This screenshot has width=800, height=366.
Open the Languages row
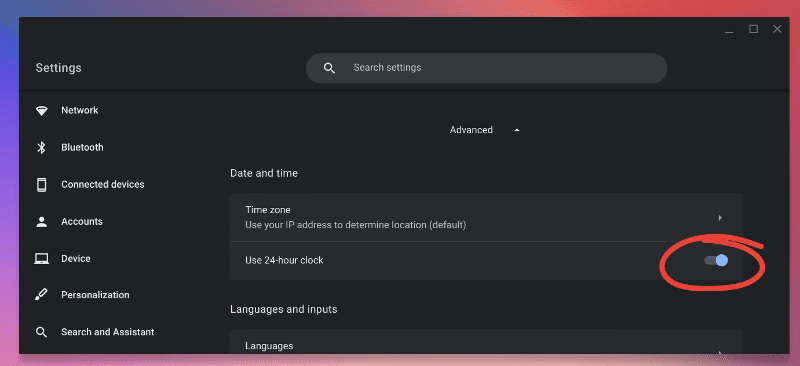tap(486, 342)
